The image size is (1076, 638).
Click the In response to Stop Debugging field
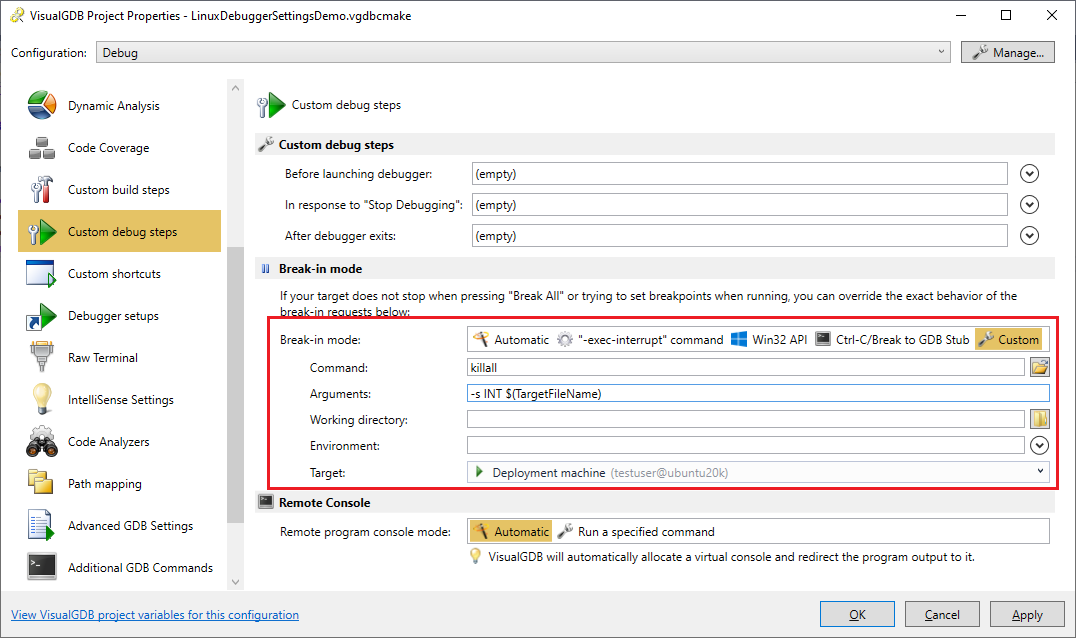(x=740, y=204)
